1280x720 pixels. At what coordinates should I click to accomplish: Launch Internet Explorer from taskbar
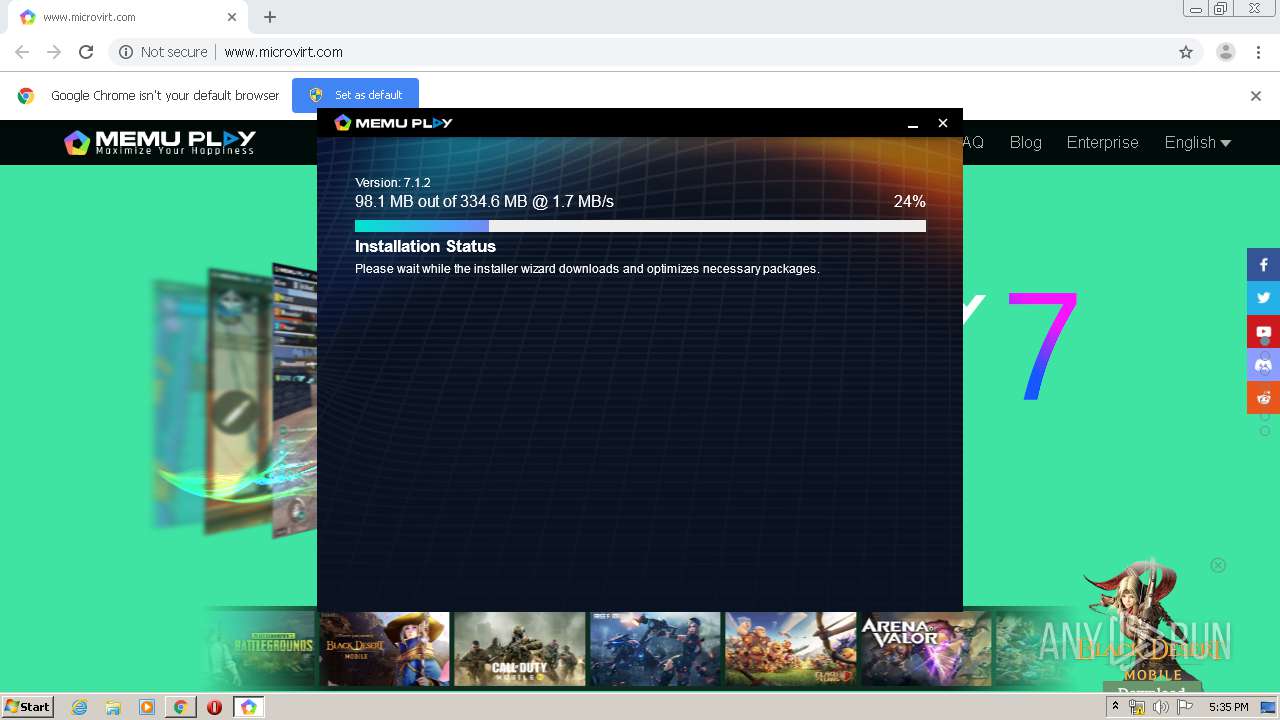[x=79, y=707]
